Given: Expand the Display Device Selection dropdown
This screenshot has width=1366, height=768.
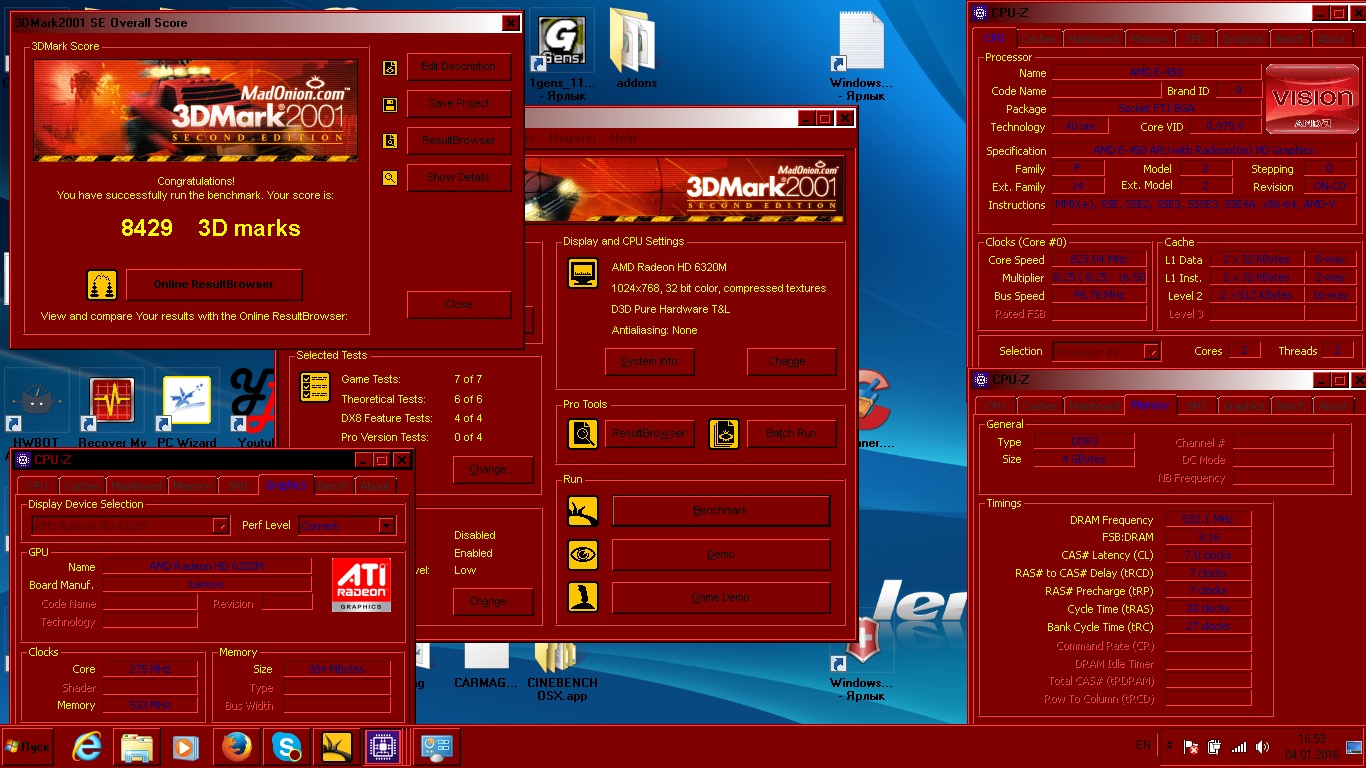Looking at the screenshot, I should (x=221, y=526).
